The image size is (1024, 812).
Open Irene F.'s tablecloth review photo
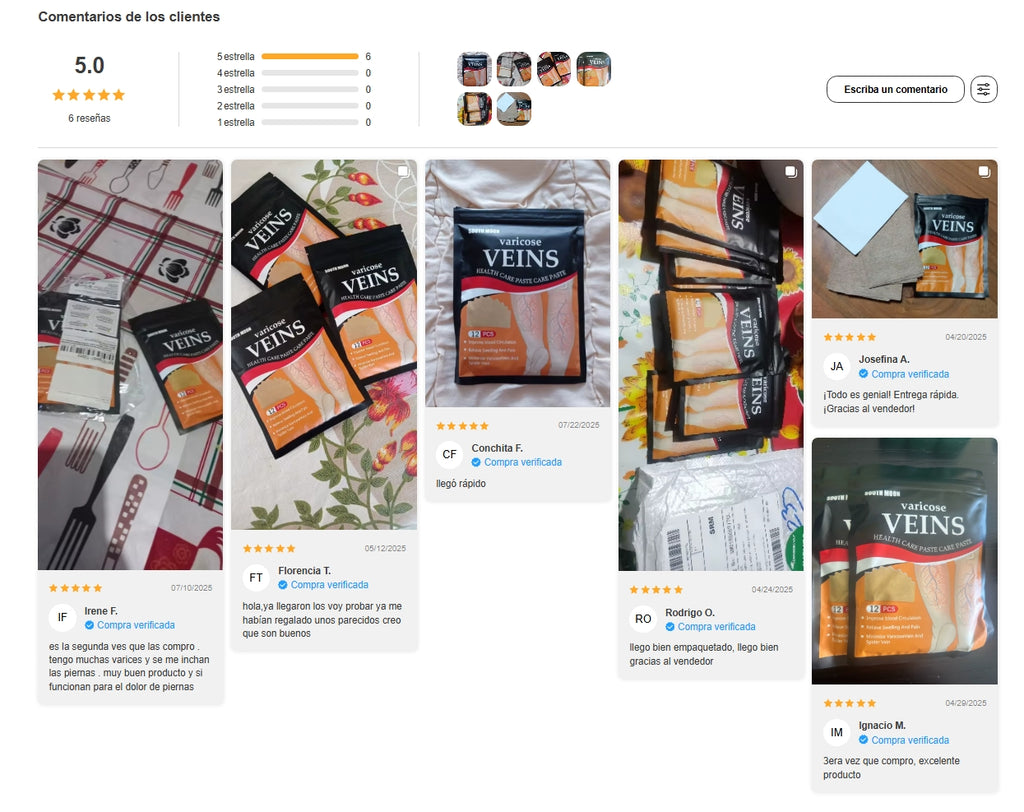[131, 365]
